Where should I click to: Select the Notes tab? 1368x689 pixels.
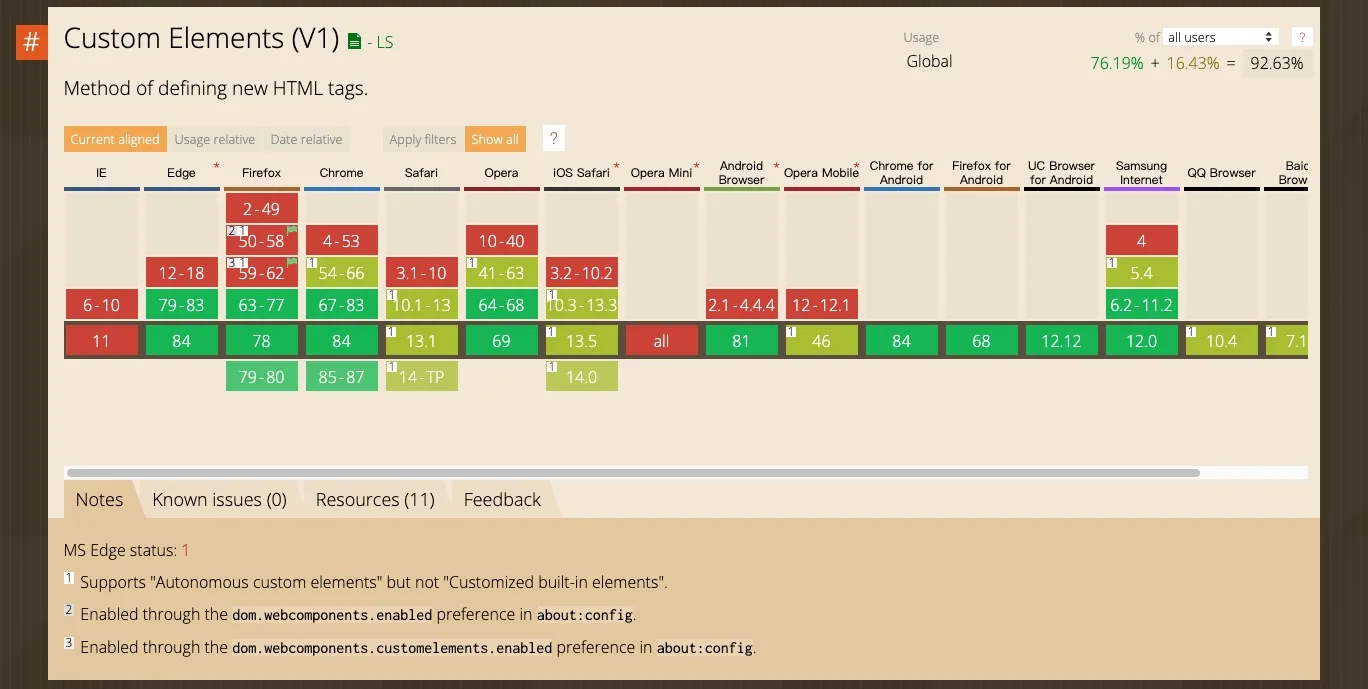(99, 499)
